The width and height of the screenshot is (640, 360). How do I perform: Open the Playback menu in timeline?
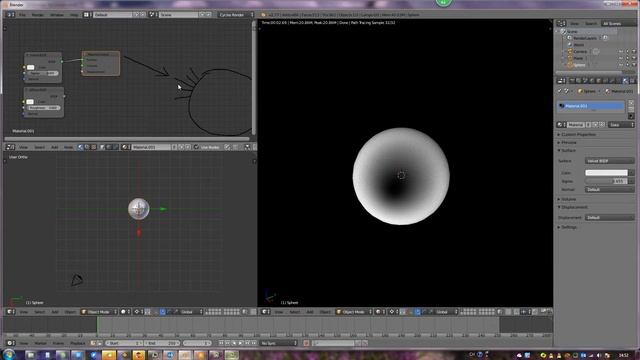click(x=78, y=343)
